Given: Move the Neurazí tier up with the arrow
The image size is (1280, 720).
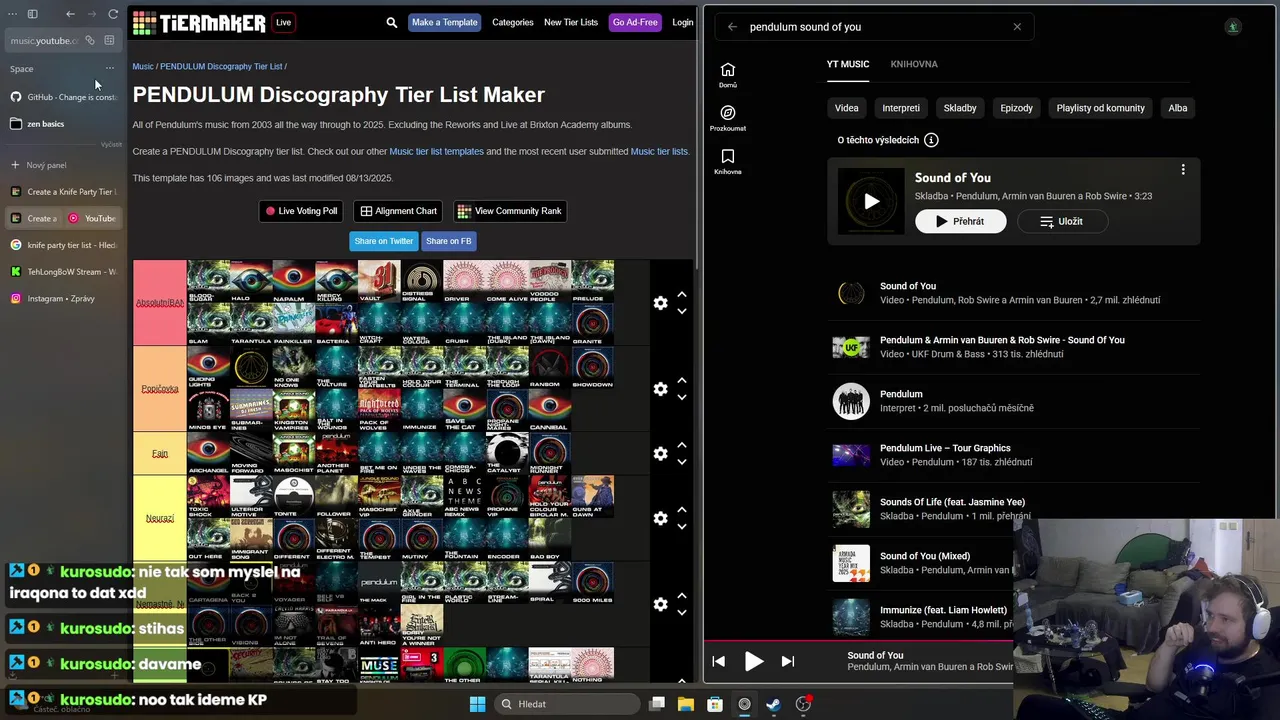Looking at the screenshot, I should pos(682,510).
